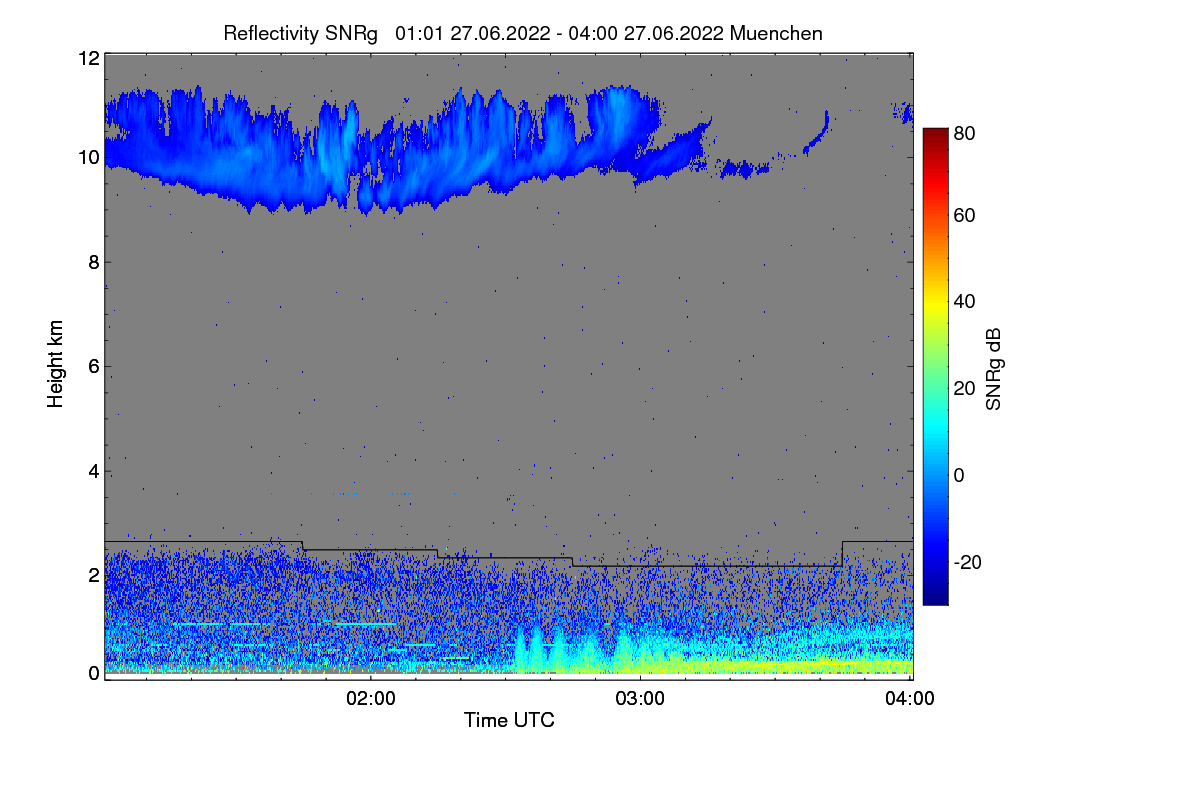Click the height tick label 0
This screenshot has height=800, width=1200.
pos(93,673)
